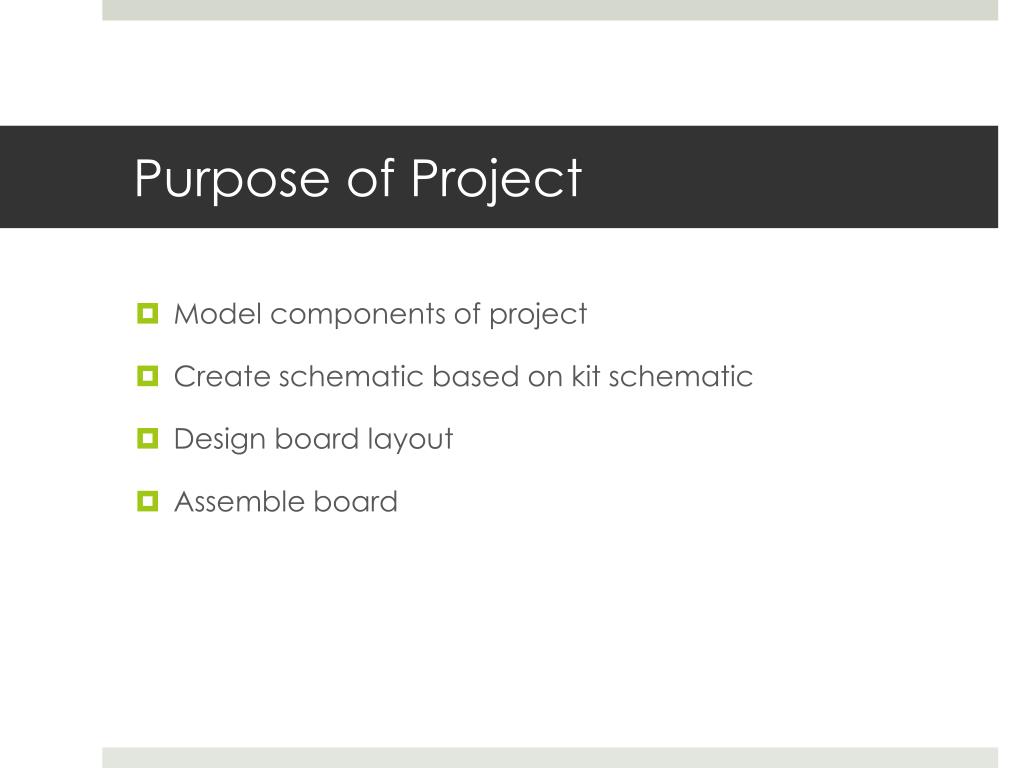This screenshot has width=1024, height=768.
Task: Click the green bullet before 'Assemble board'
Action: click(x=148, y=502)
